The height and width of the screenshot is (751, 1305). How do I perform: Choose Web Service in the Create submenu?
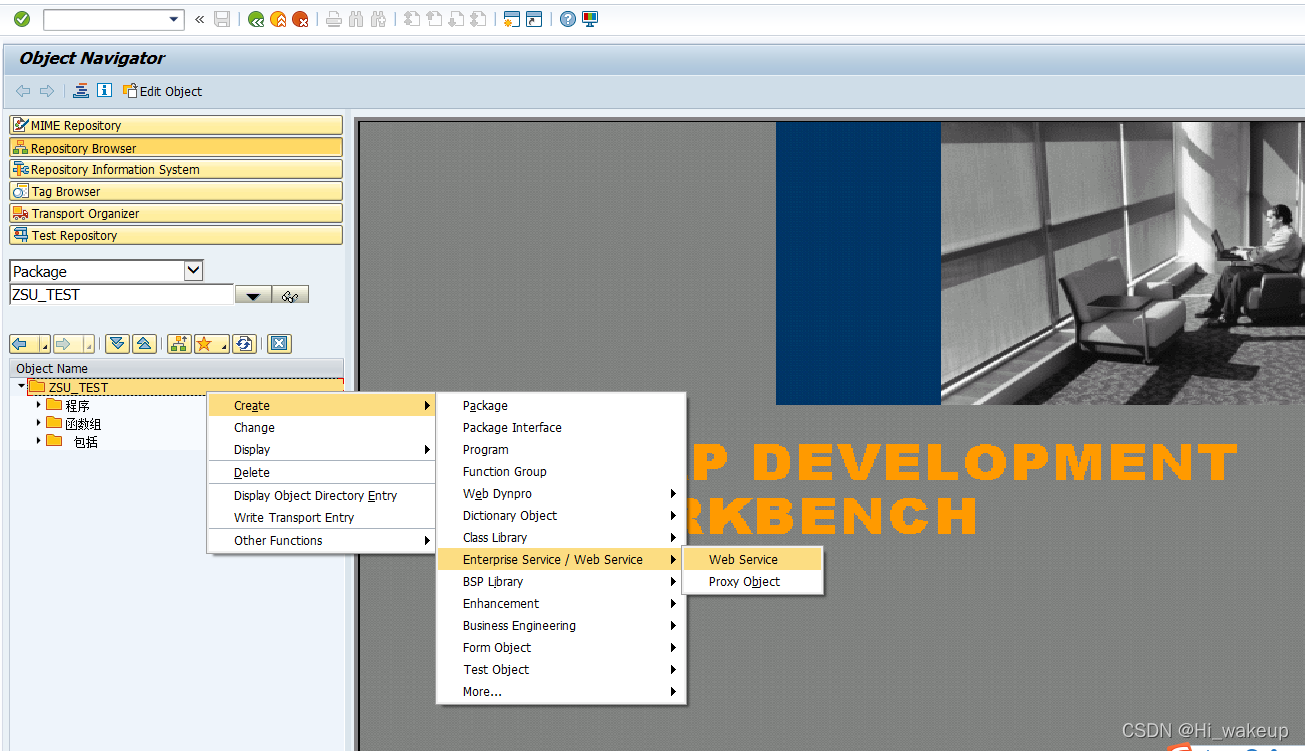point(740,558)
